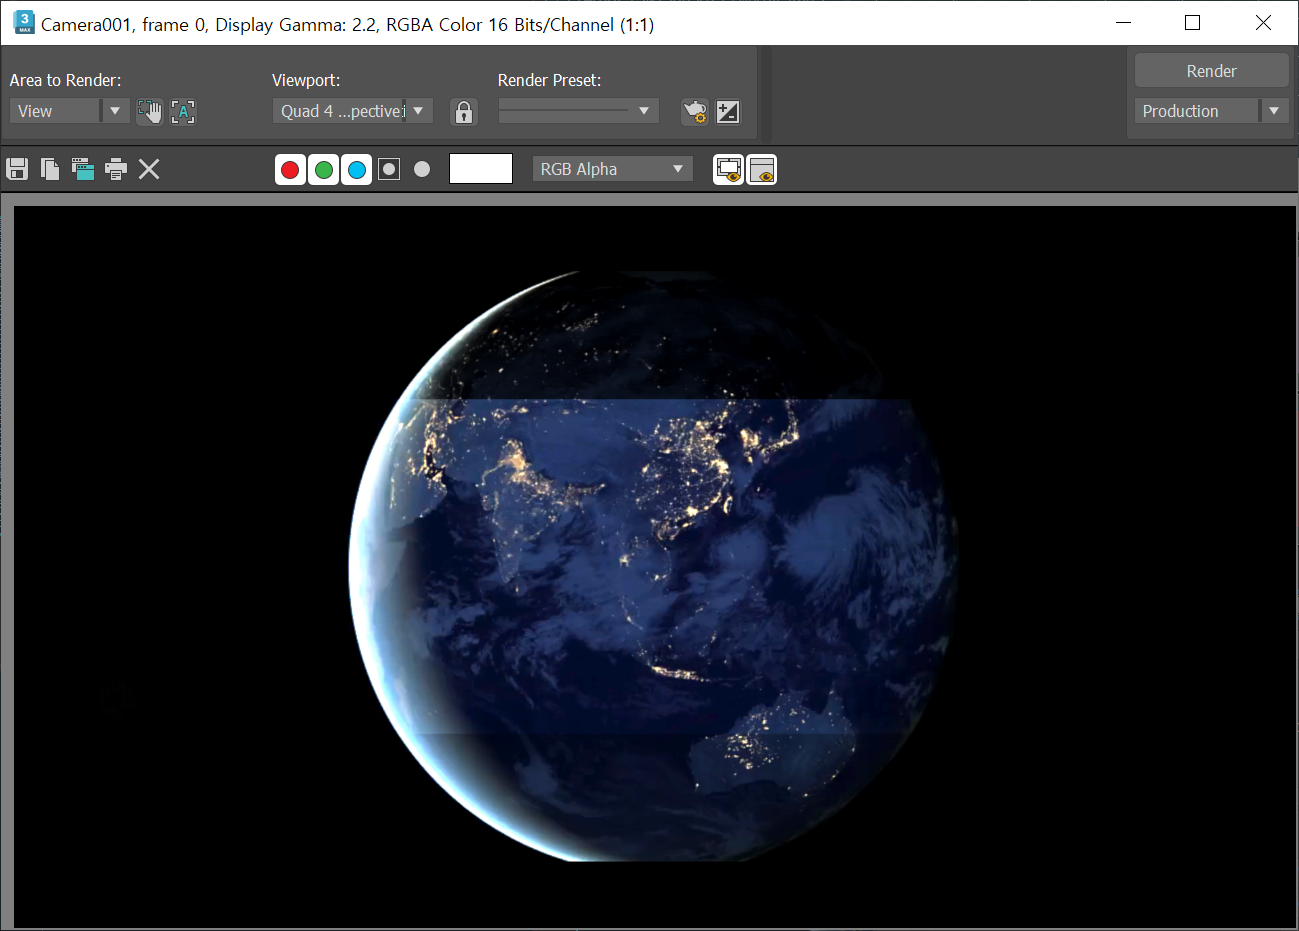This screenshot has width=1299, height=931.
Task: Open the Viewport Quad 4 dropdown
Action: 352,111
